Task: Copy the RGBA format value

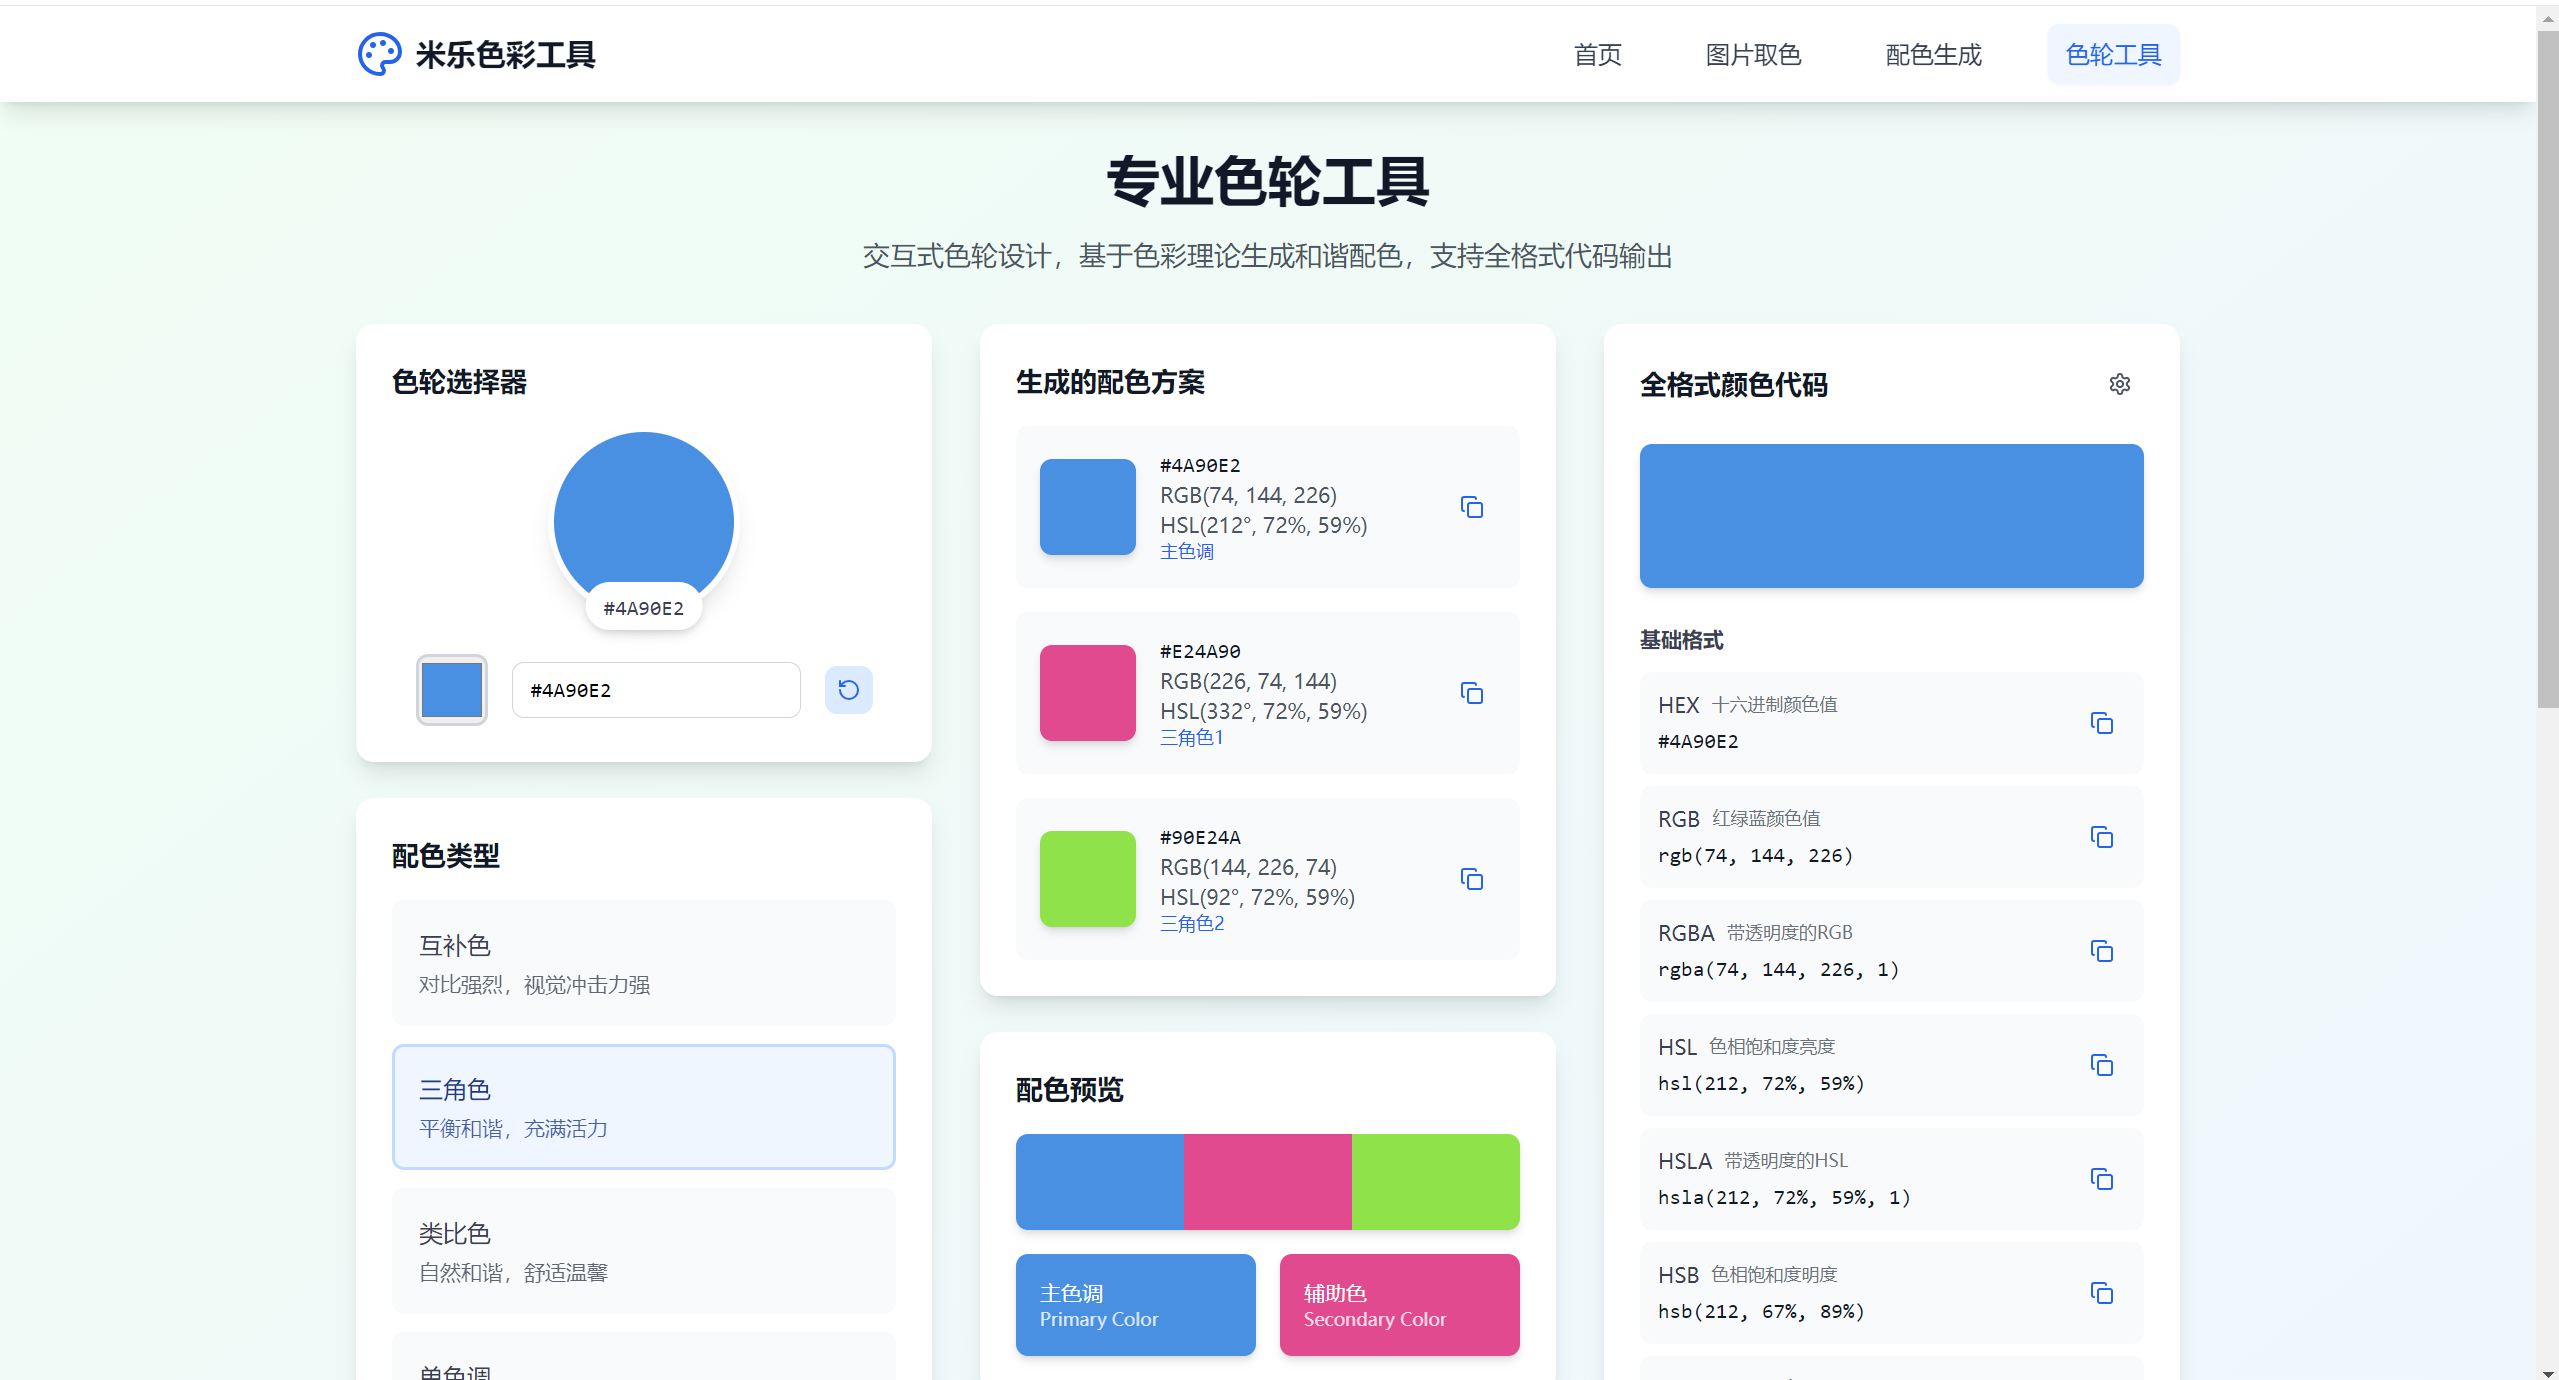Action: 2101,951
